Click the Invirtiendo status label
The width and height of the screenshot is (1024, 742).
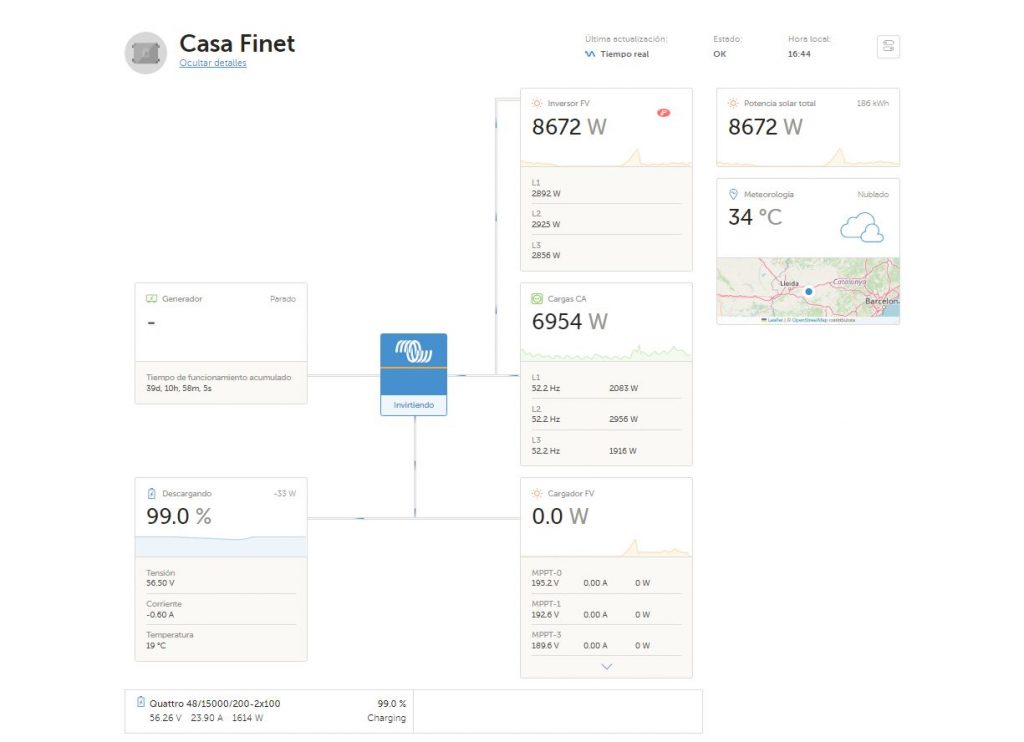point(413,405)
